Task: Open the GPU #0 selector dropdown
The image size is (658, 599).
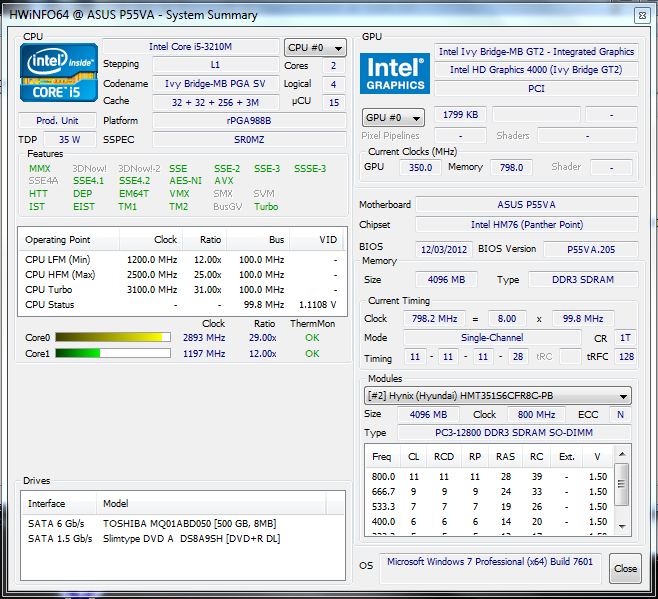Action: (393, 118)
